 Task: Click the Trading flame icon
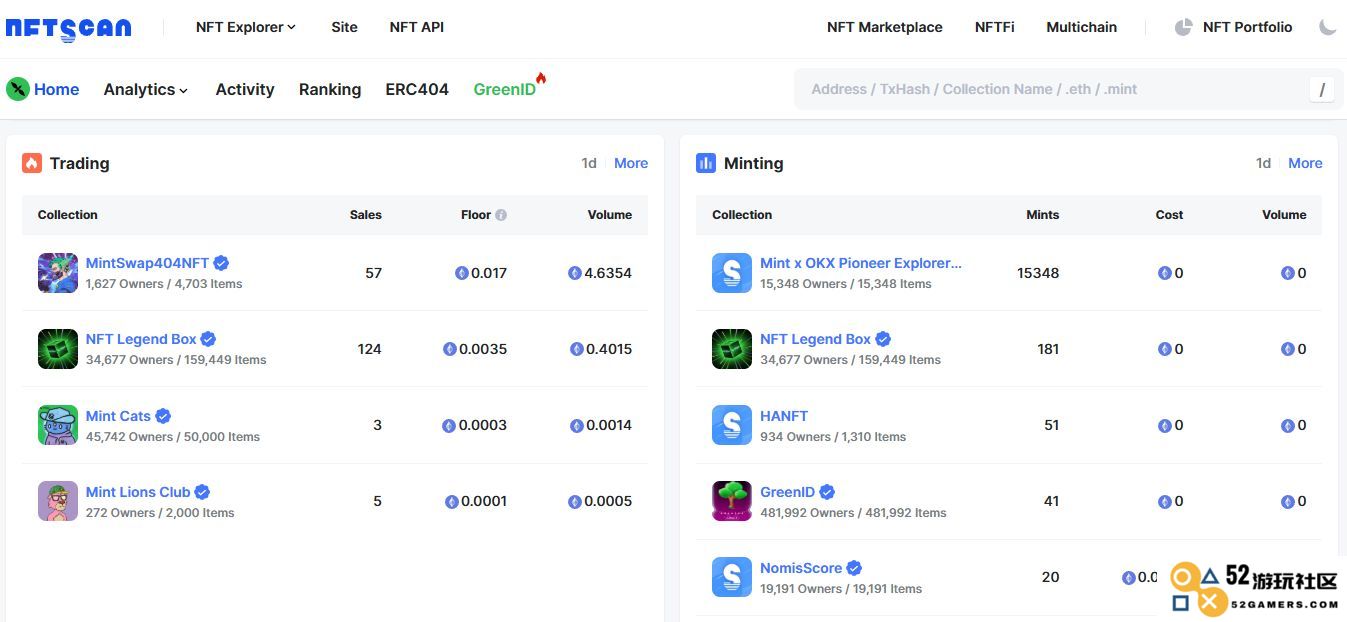(32, 163)
